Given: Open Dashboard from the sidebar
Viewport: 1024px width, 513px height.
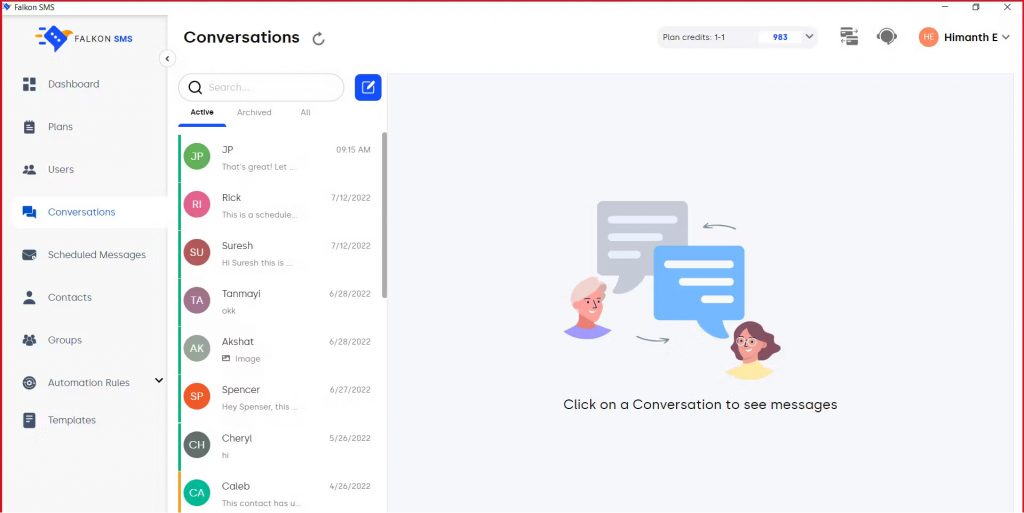Looking at the screenshot, I should pos(73,84).
